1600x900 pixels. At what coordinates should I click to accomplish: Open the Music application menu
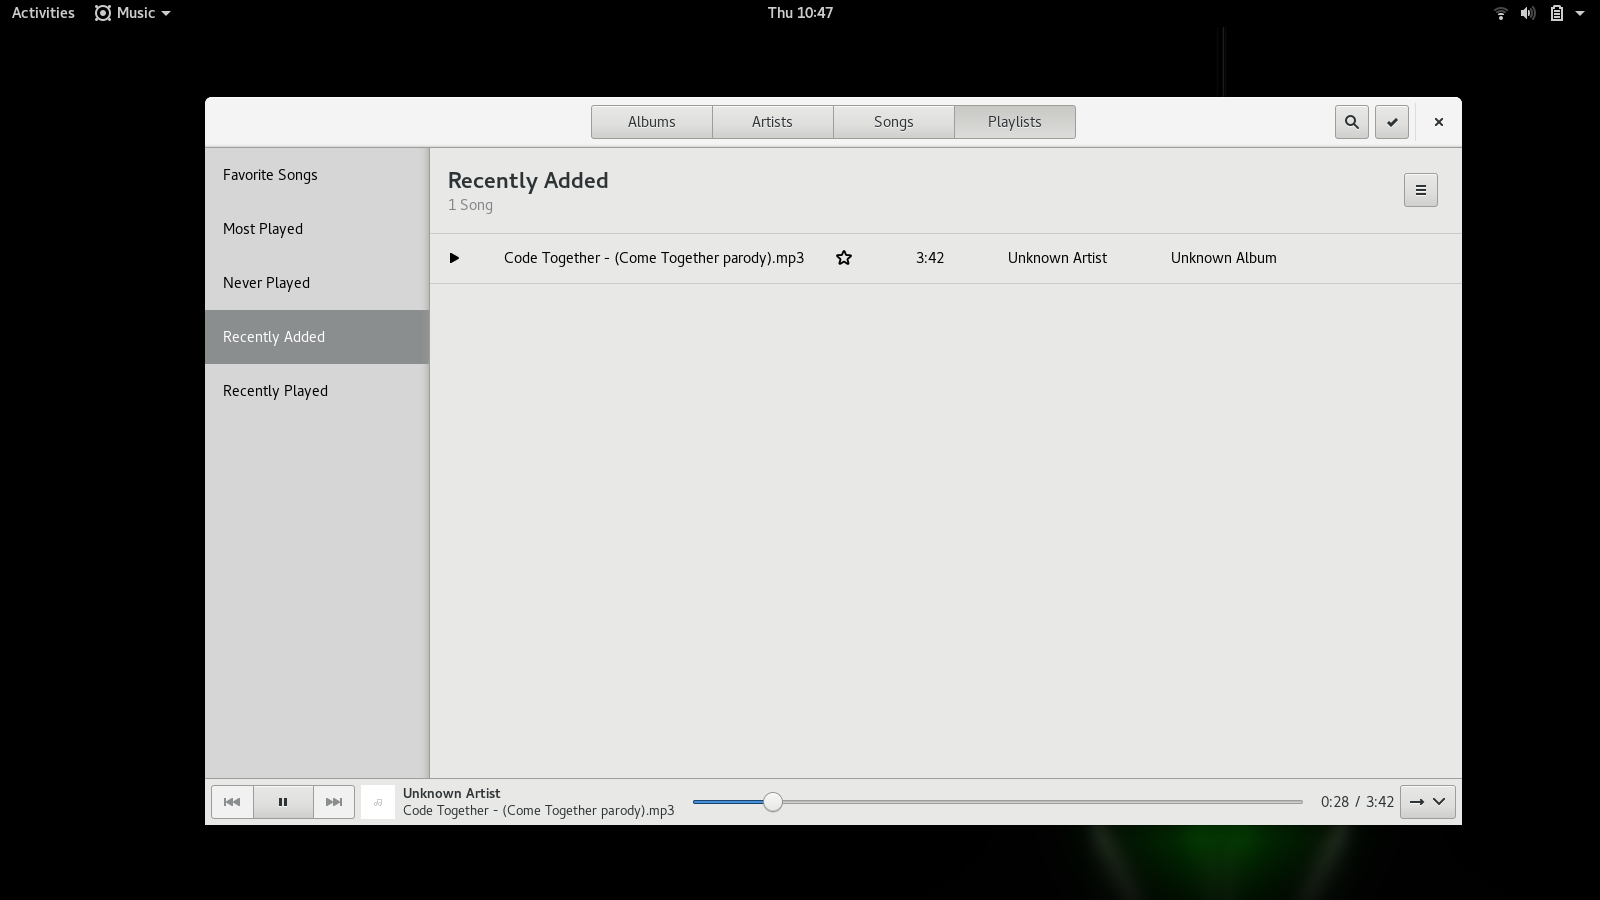point(133,13)
